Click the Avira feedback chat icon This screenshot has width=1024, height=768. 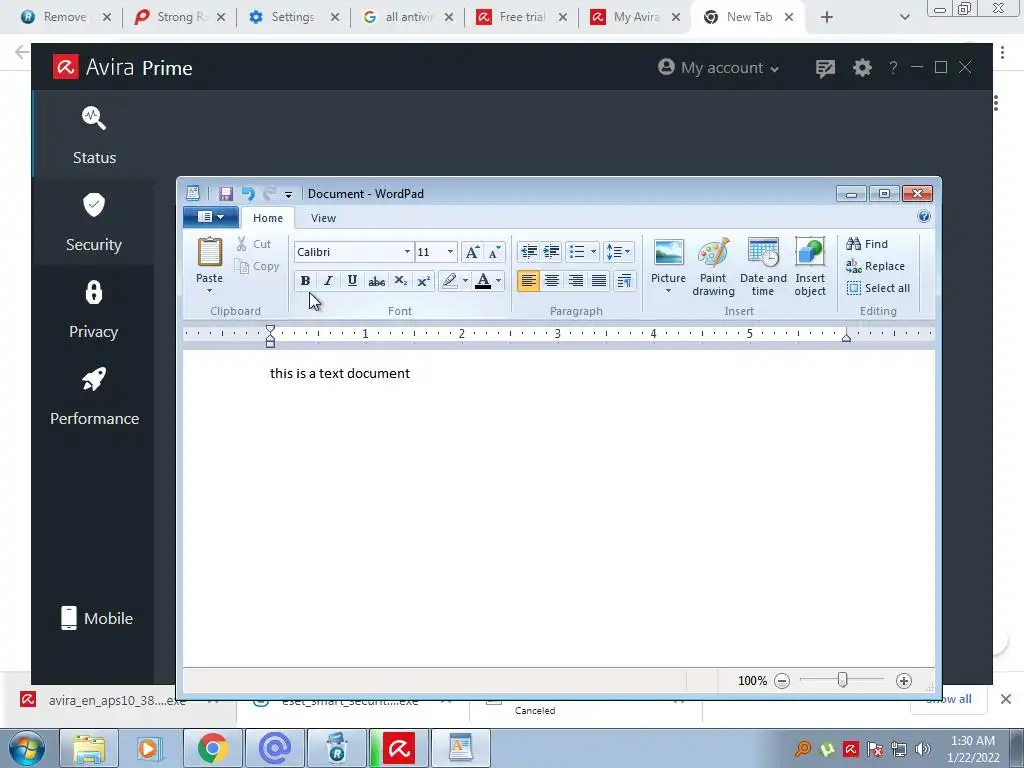825,69
